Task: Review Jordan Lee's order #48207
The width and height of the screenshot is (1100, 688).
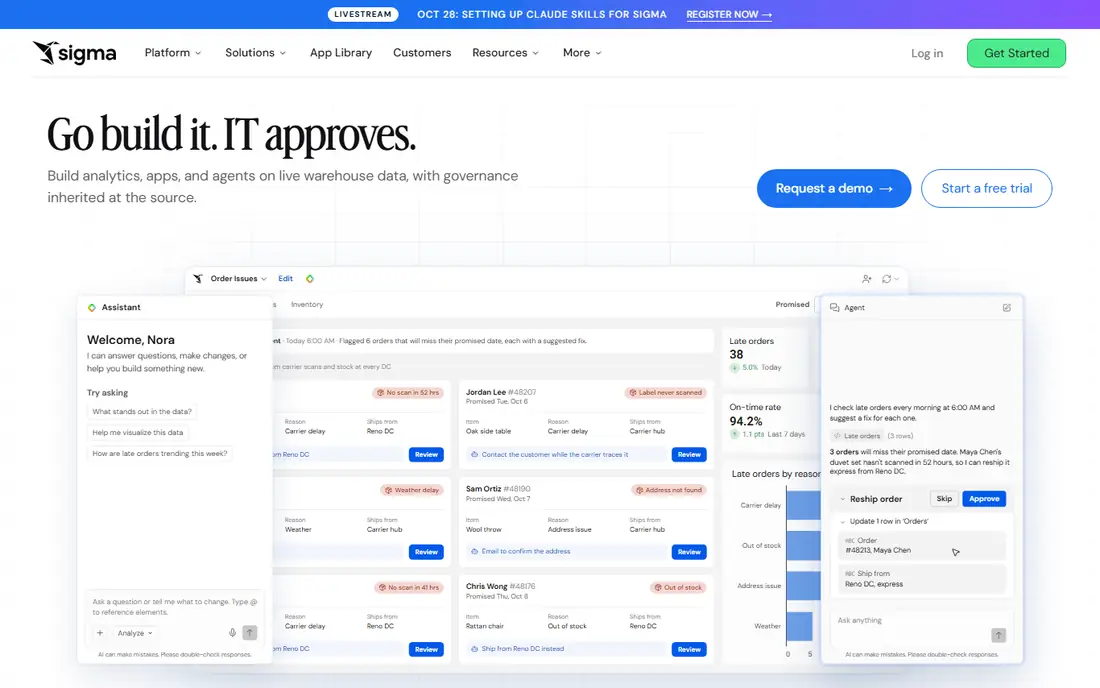Action: [689, 454]
